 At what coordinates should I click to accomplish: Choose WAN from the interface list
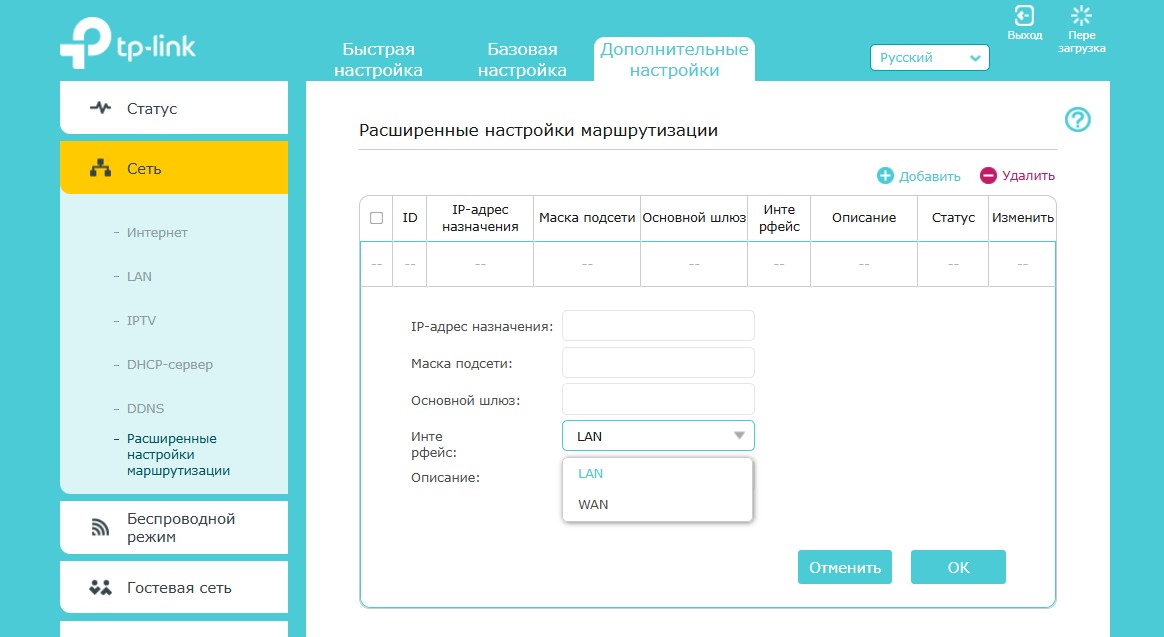[593, 505]
